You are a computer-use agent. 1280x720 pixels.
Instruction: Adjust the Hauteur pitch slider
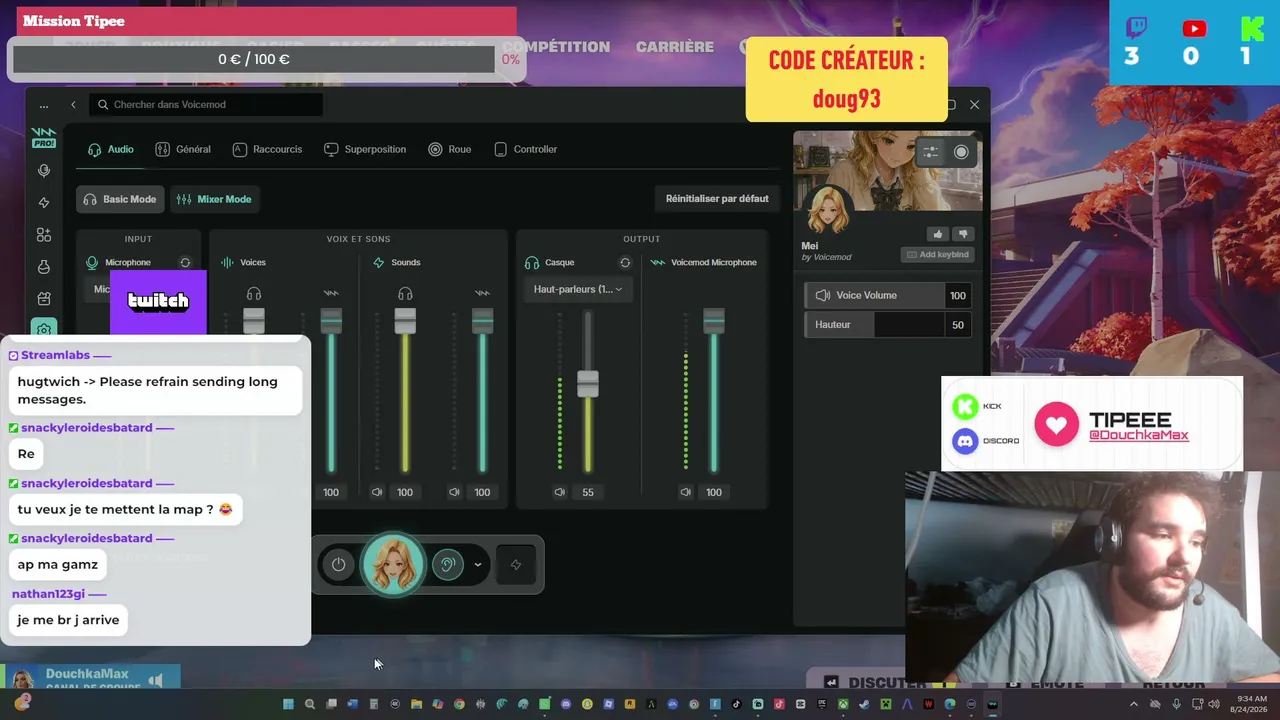click(x=875, y=324)
